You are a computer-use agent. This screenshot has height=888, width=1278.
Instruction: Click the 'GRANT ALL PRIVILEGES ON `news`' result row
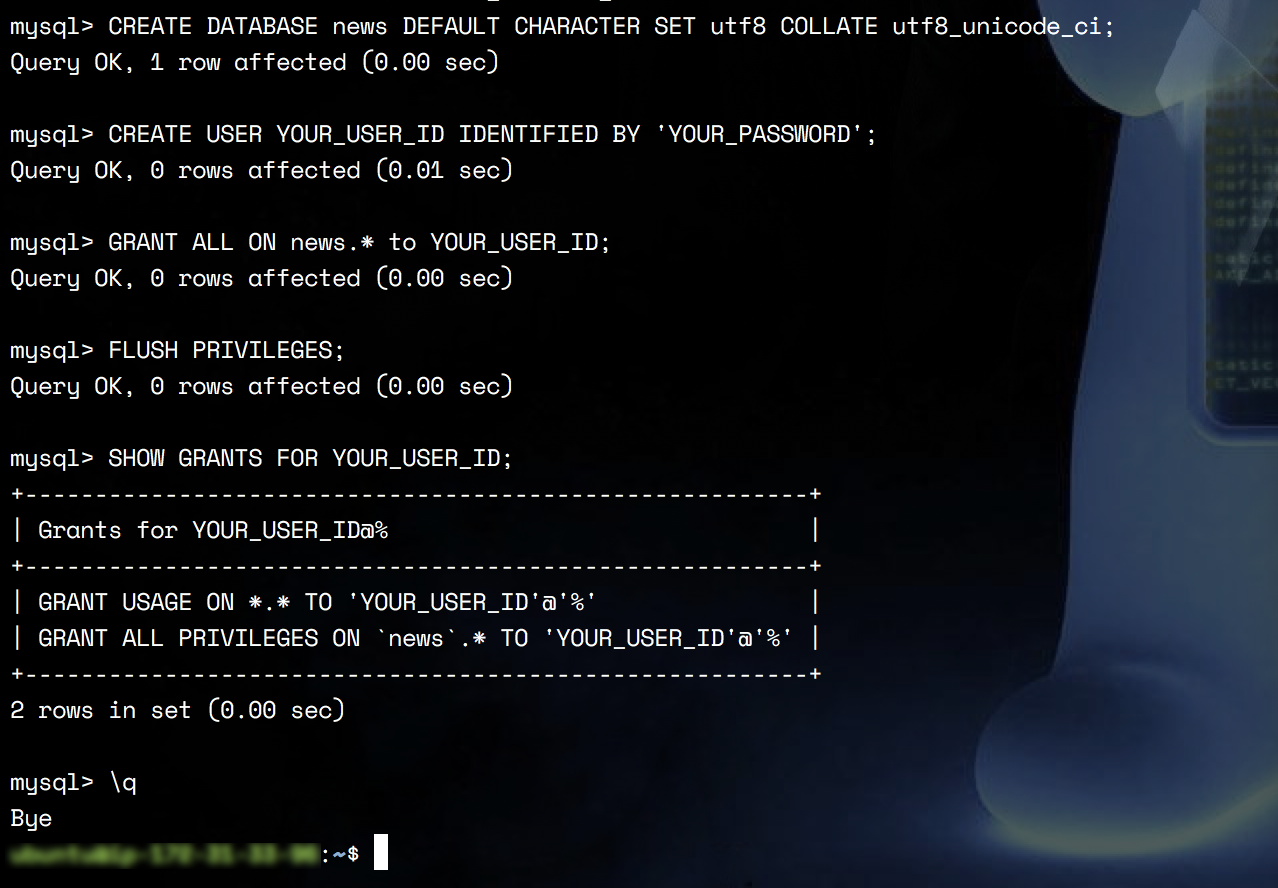416,639
